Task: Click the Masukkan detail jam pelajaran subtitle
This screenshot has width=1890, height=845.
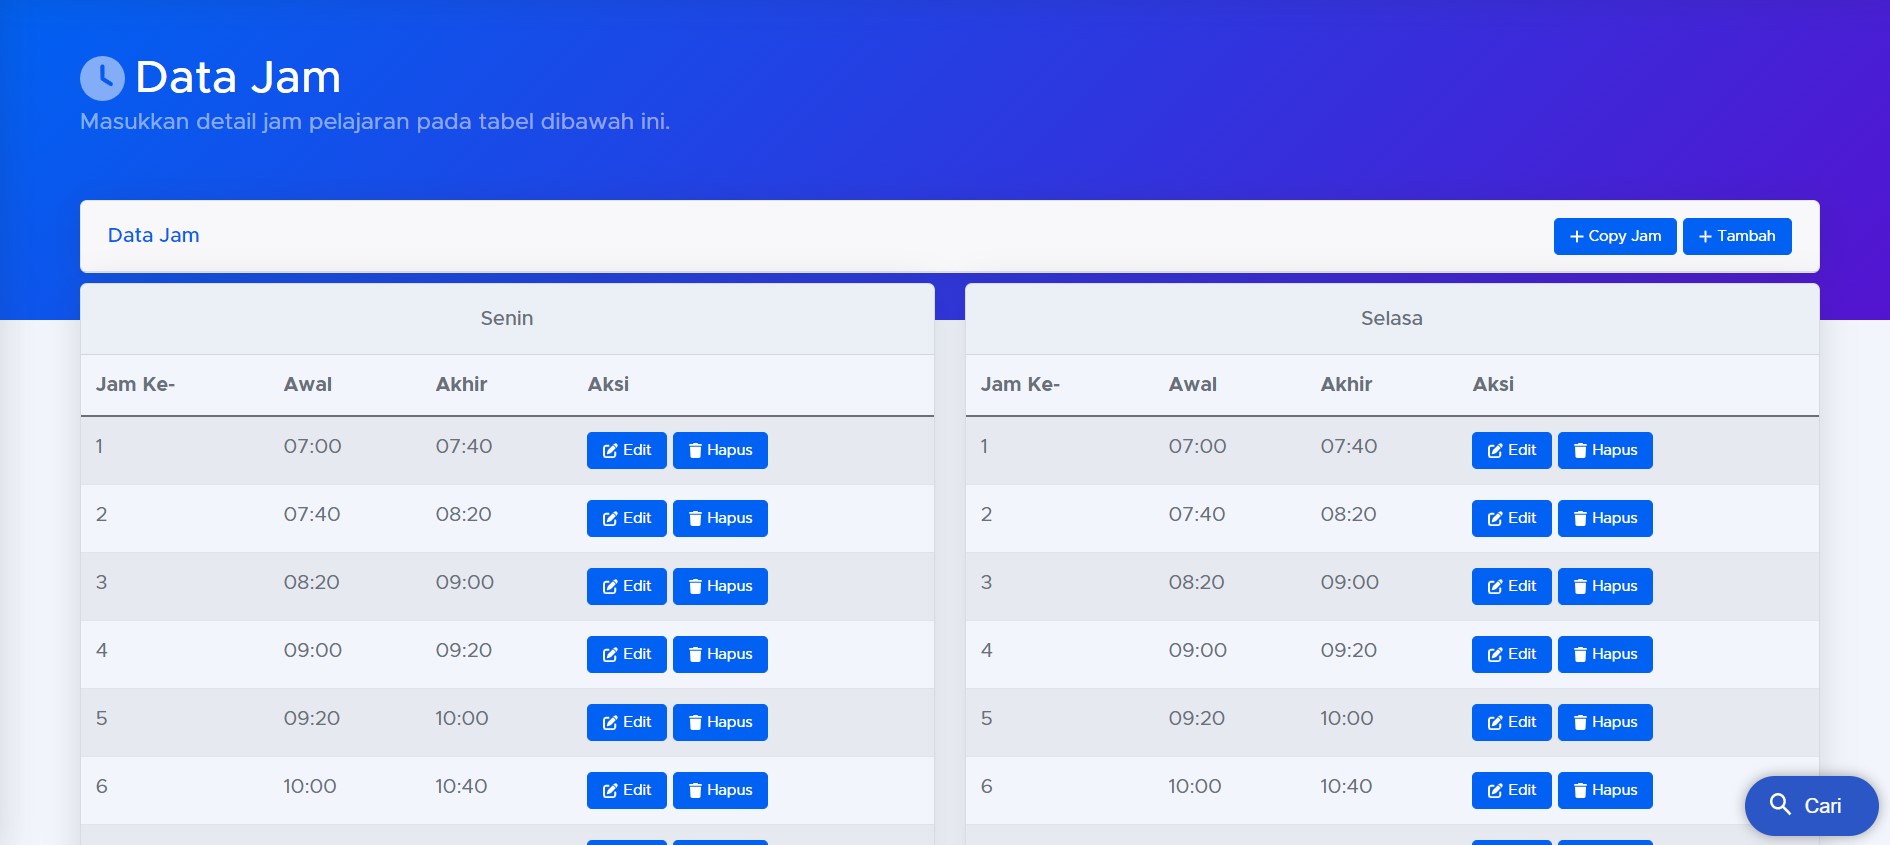Action: click(375, 121)
